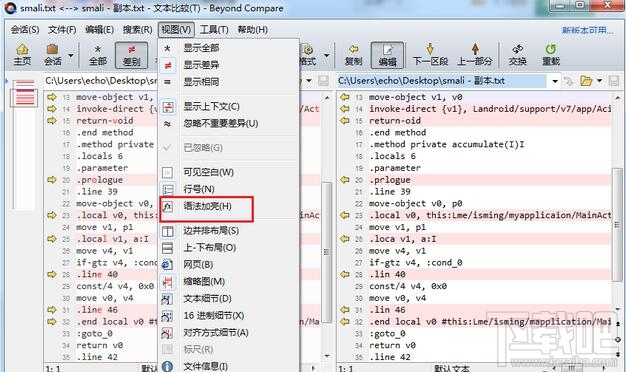Image resolution: width=626 pixels, height=372 pixels.
Task: Choose 边并排布局(S) side-by-side layout
Action: pos(228,231)
